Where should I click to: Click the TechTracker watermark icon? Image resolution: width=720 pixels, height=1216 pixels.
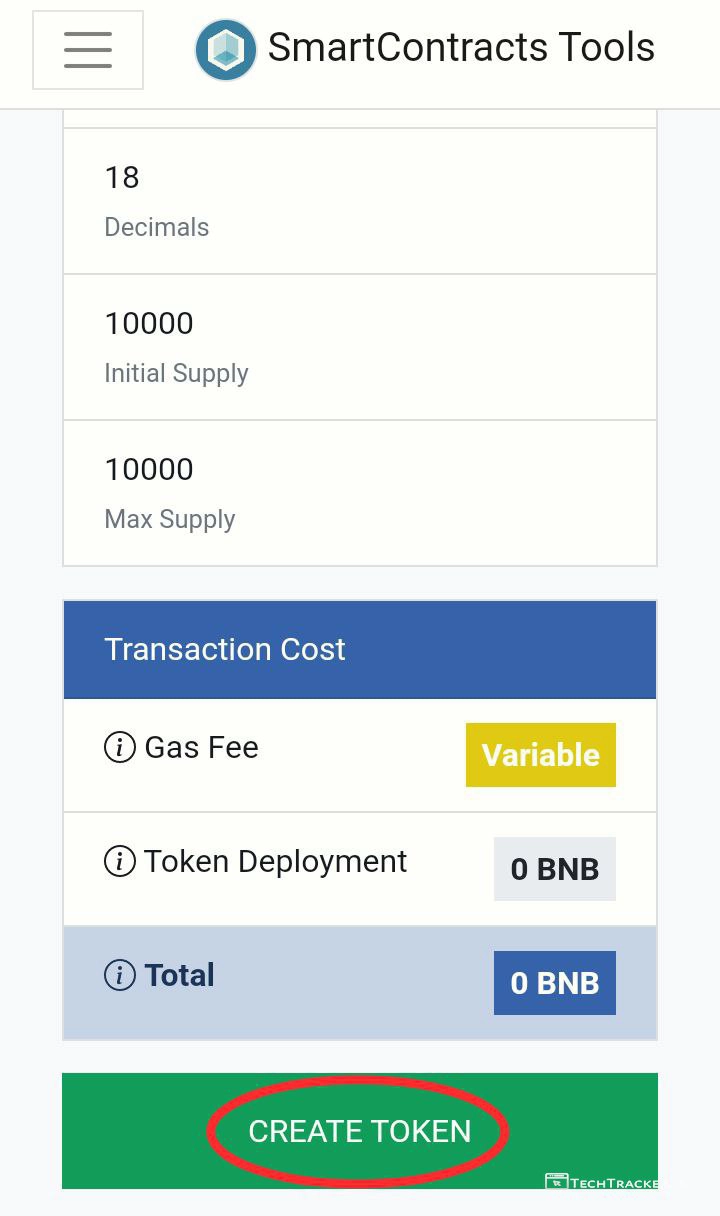click(x=557, y=1183)
